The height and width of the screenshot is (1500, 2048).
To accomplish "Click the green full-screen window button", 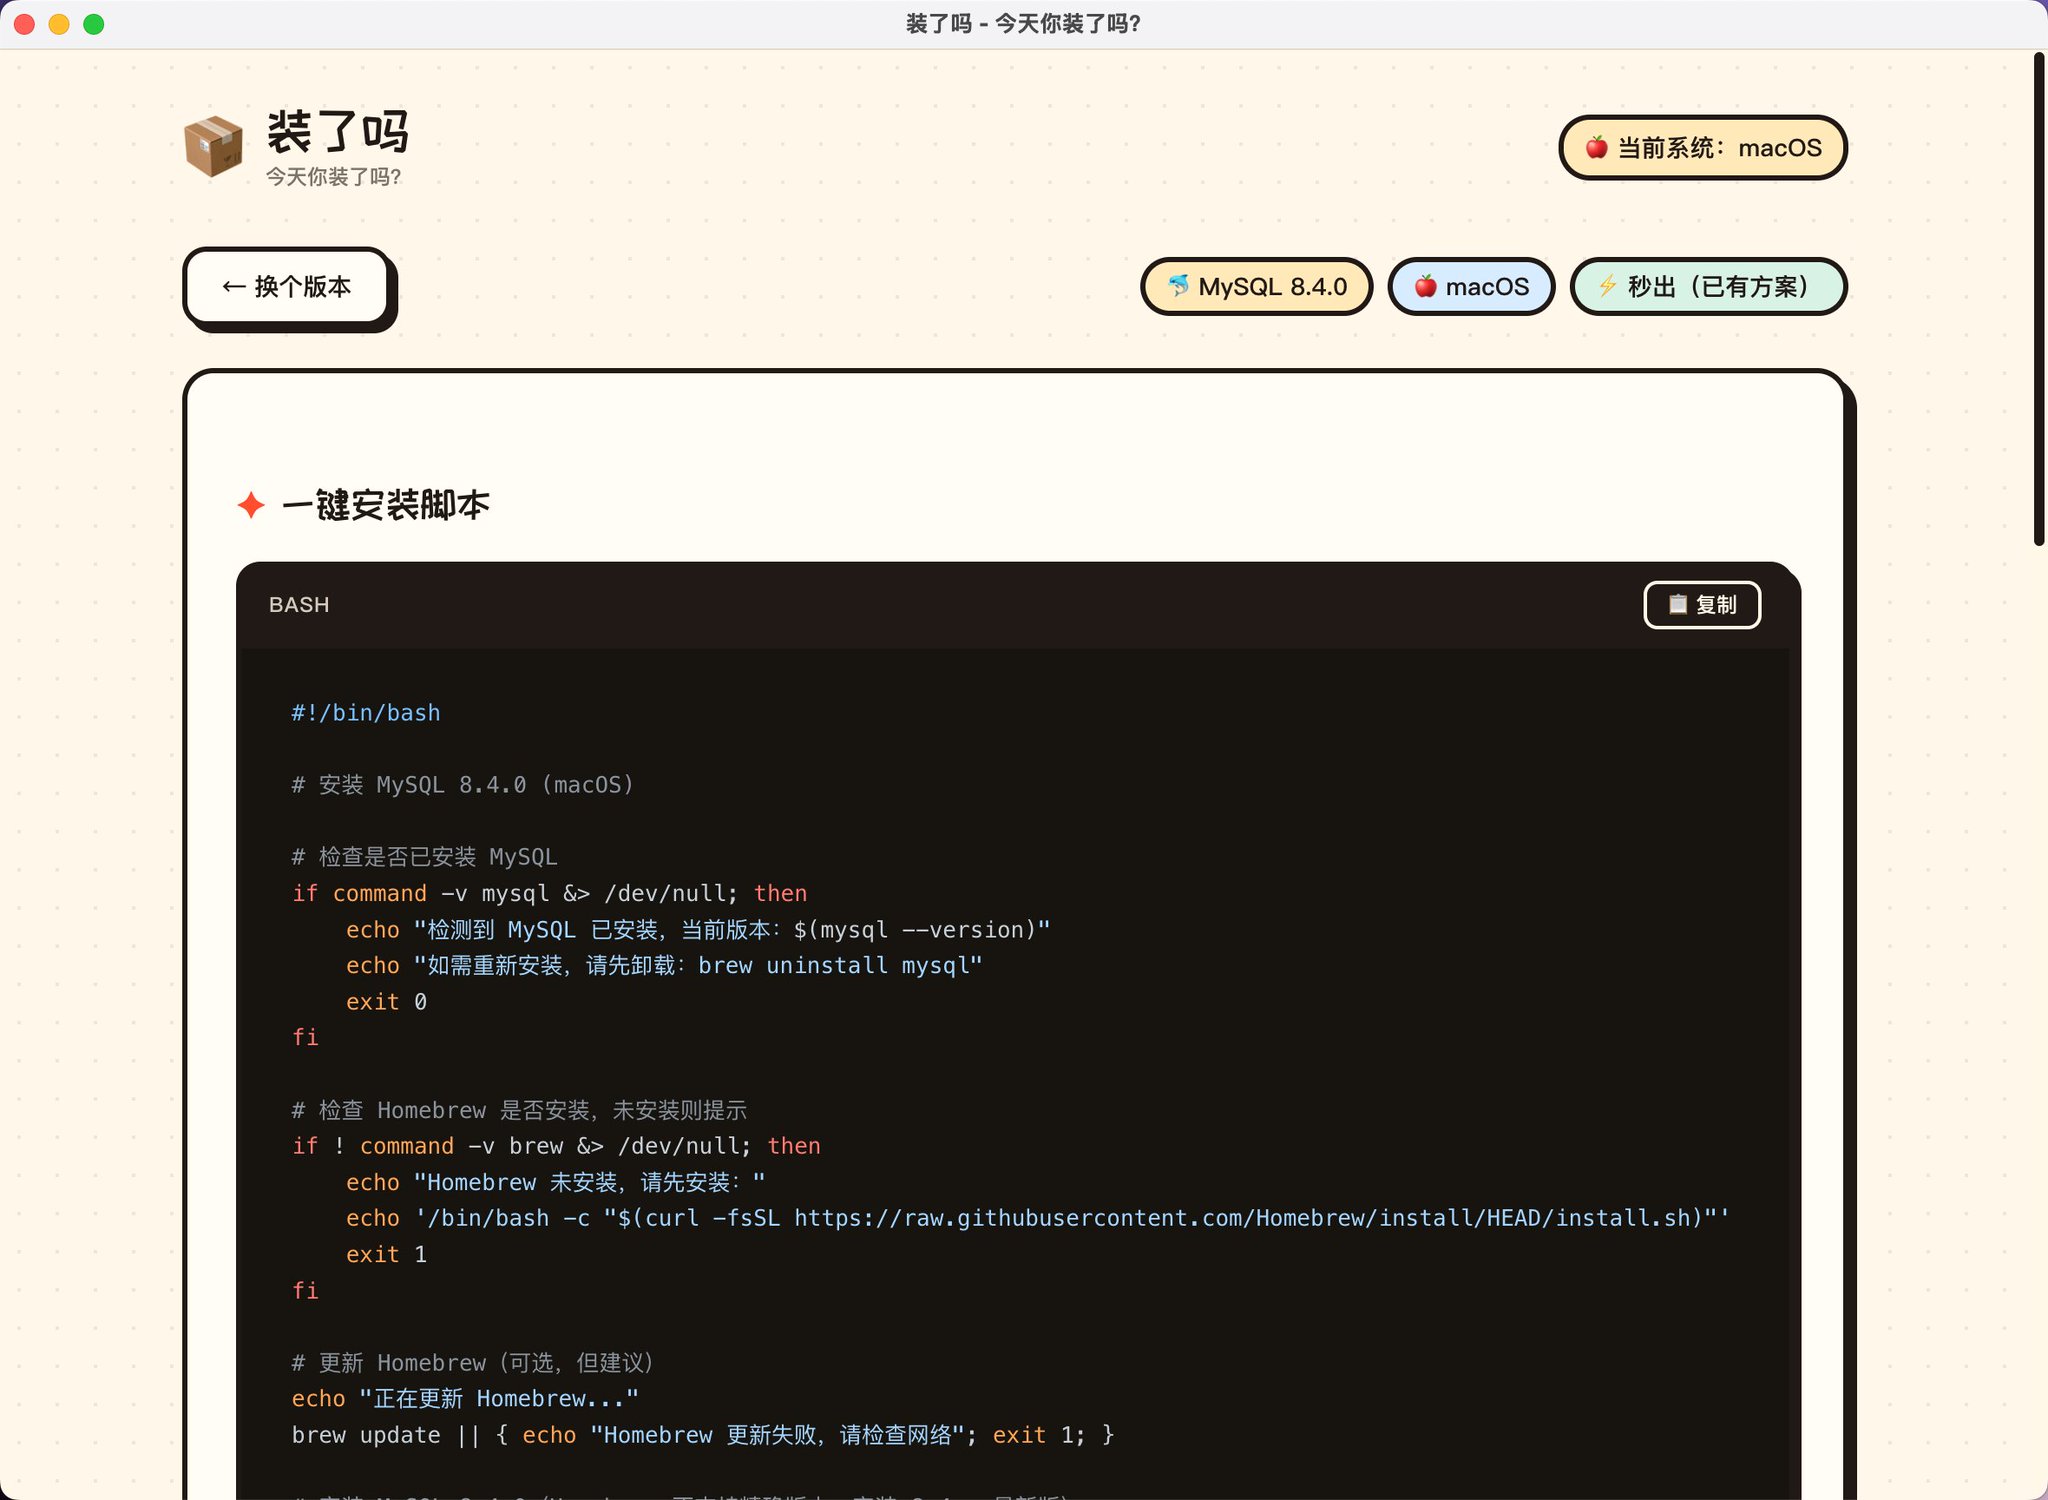I will [94, 24].
